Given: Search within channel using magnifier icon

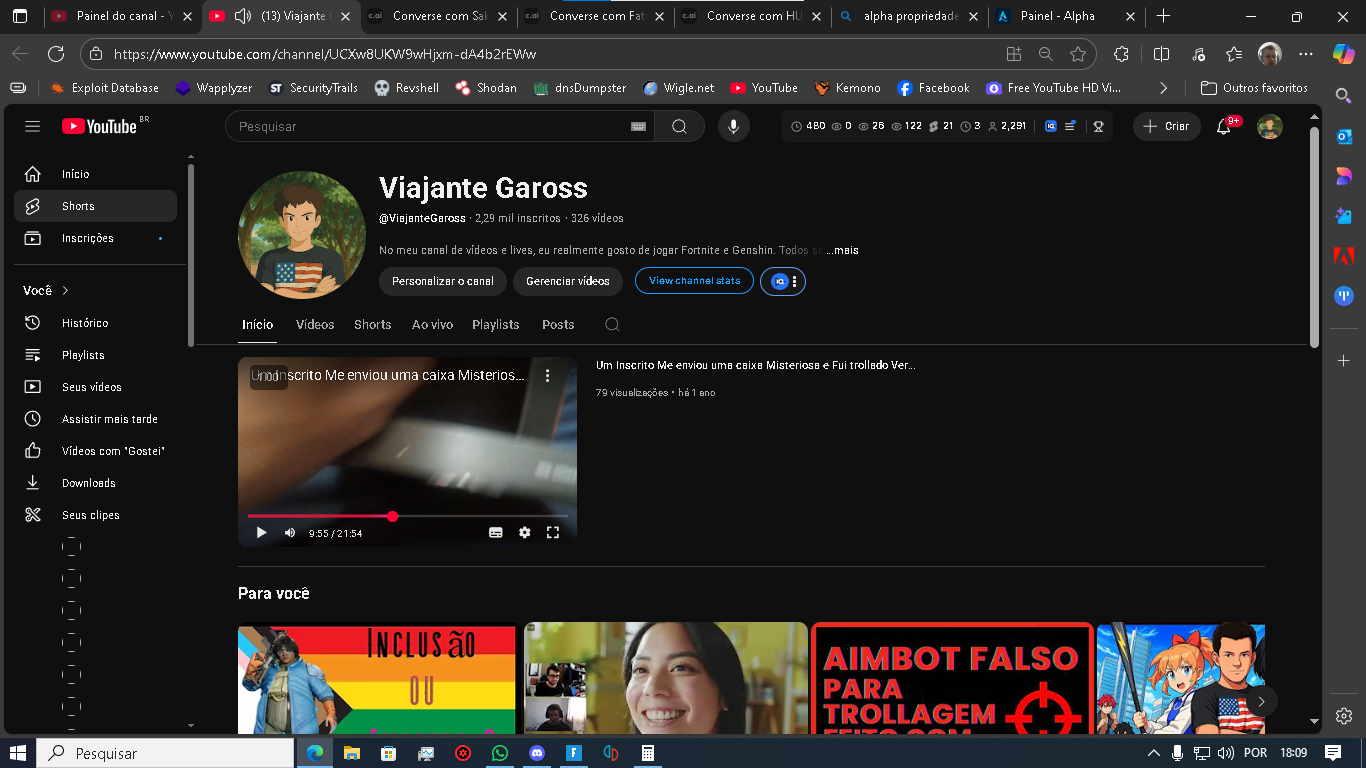Looking at the screenshot, I should coord(613,324).
